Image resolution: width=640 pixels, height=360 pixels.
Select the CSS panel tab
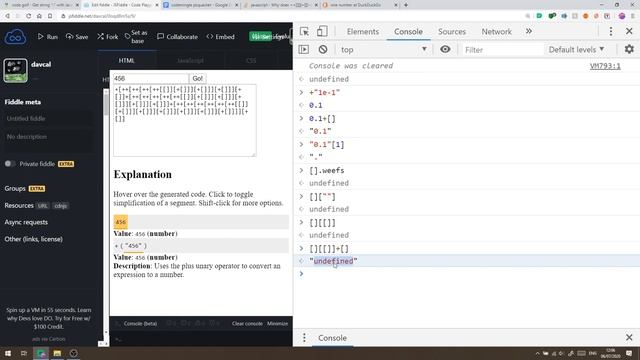point(251,60)
